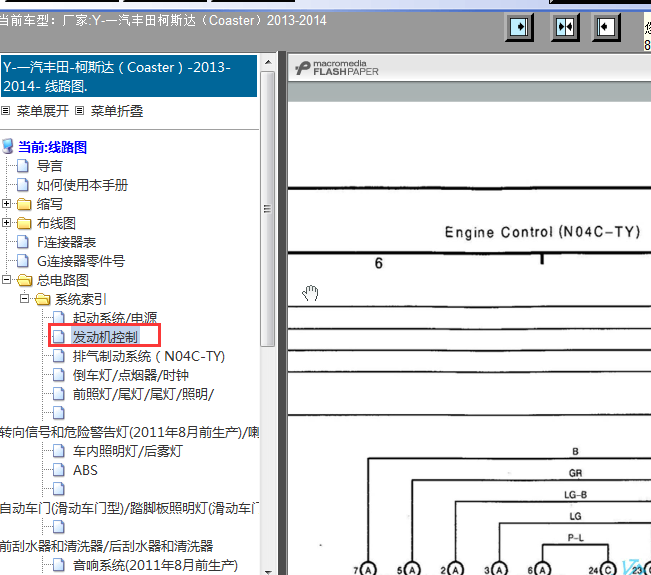Click the open folder icon beside 系统索引
Image resolution: width=651 pixels, height=575 pixels.
click(x=43, y=299)
